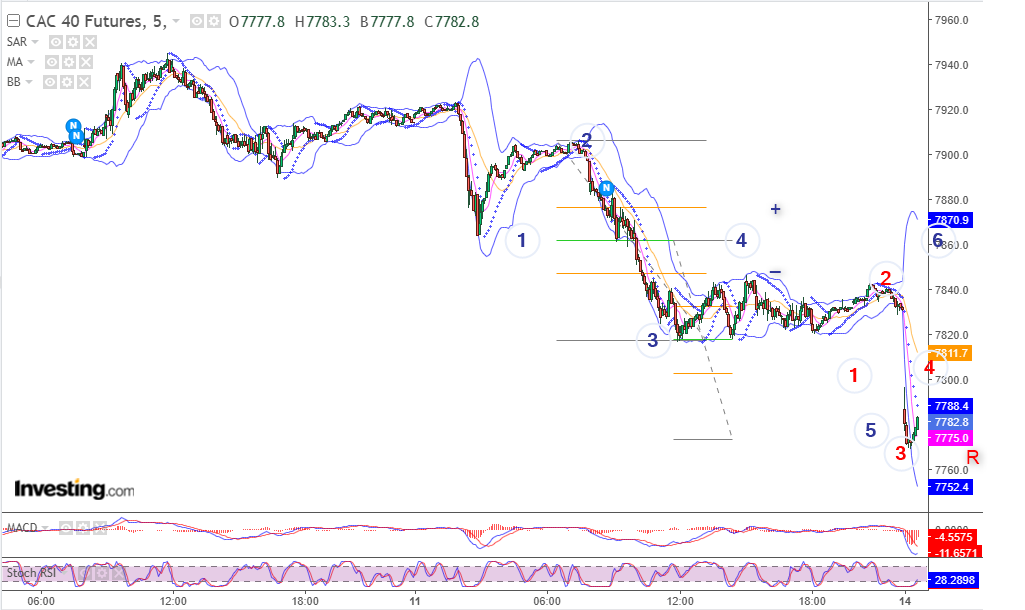The height and width of the screenshot is (610, 1025).
Task: Open the Stoch RSI settings gear
Action: tap(101, 574)
